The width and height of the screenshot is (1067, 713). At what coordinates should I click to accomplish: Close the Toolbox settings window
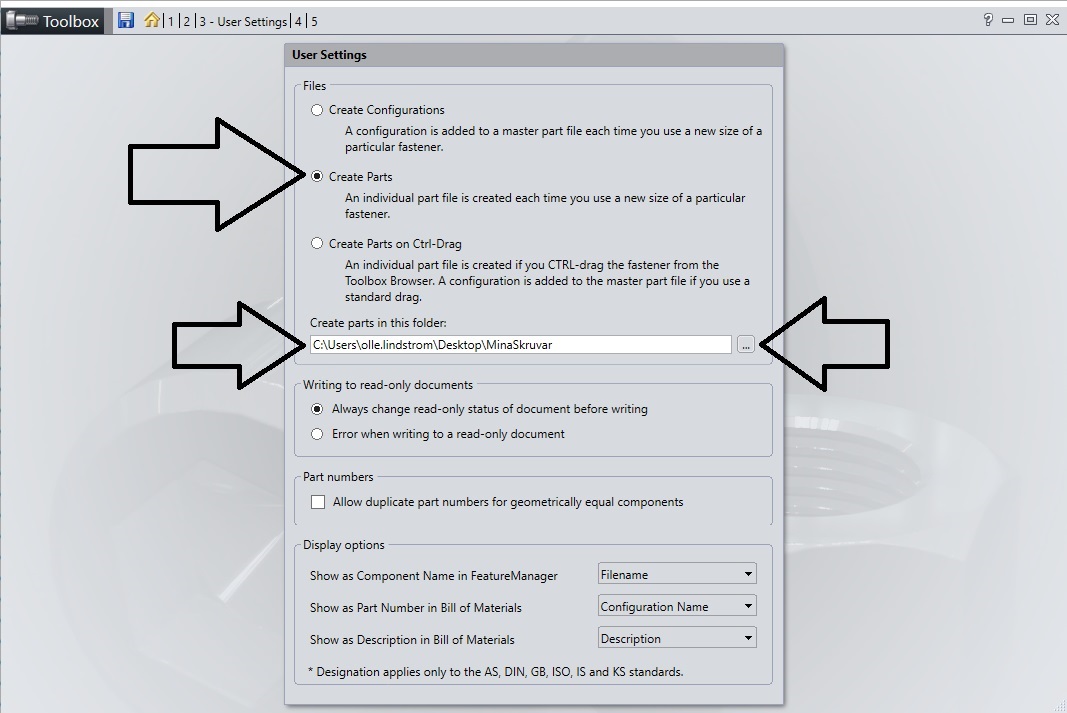pyautogui.click(x=1051, y=20)
